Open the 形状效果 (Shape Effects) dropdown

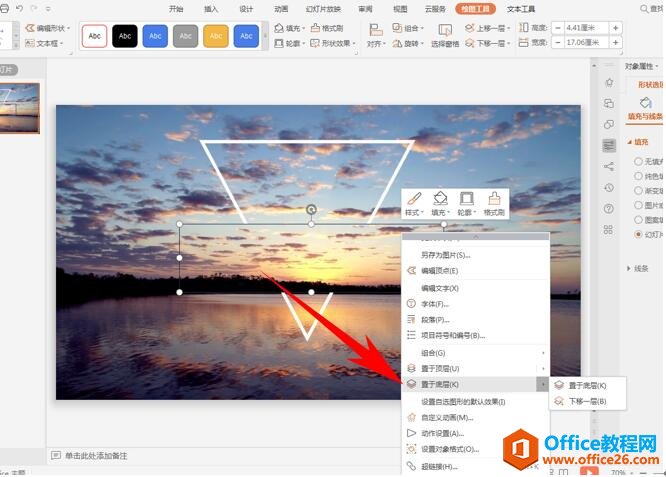(333, 43)
